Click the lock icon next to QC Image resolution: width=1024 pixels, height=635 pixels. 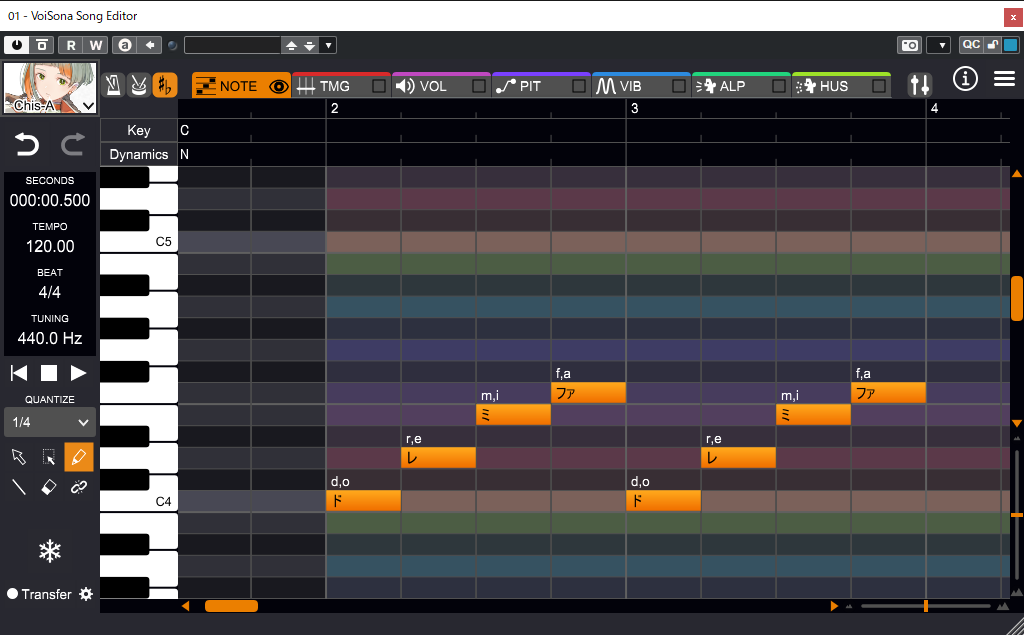(993, 44)
